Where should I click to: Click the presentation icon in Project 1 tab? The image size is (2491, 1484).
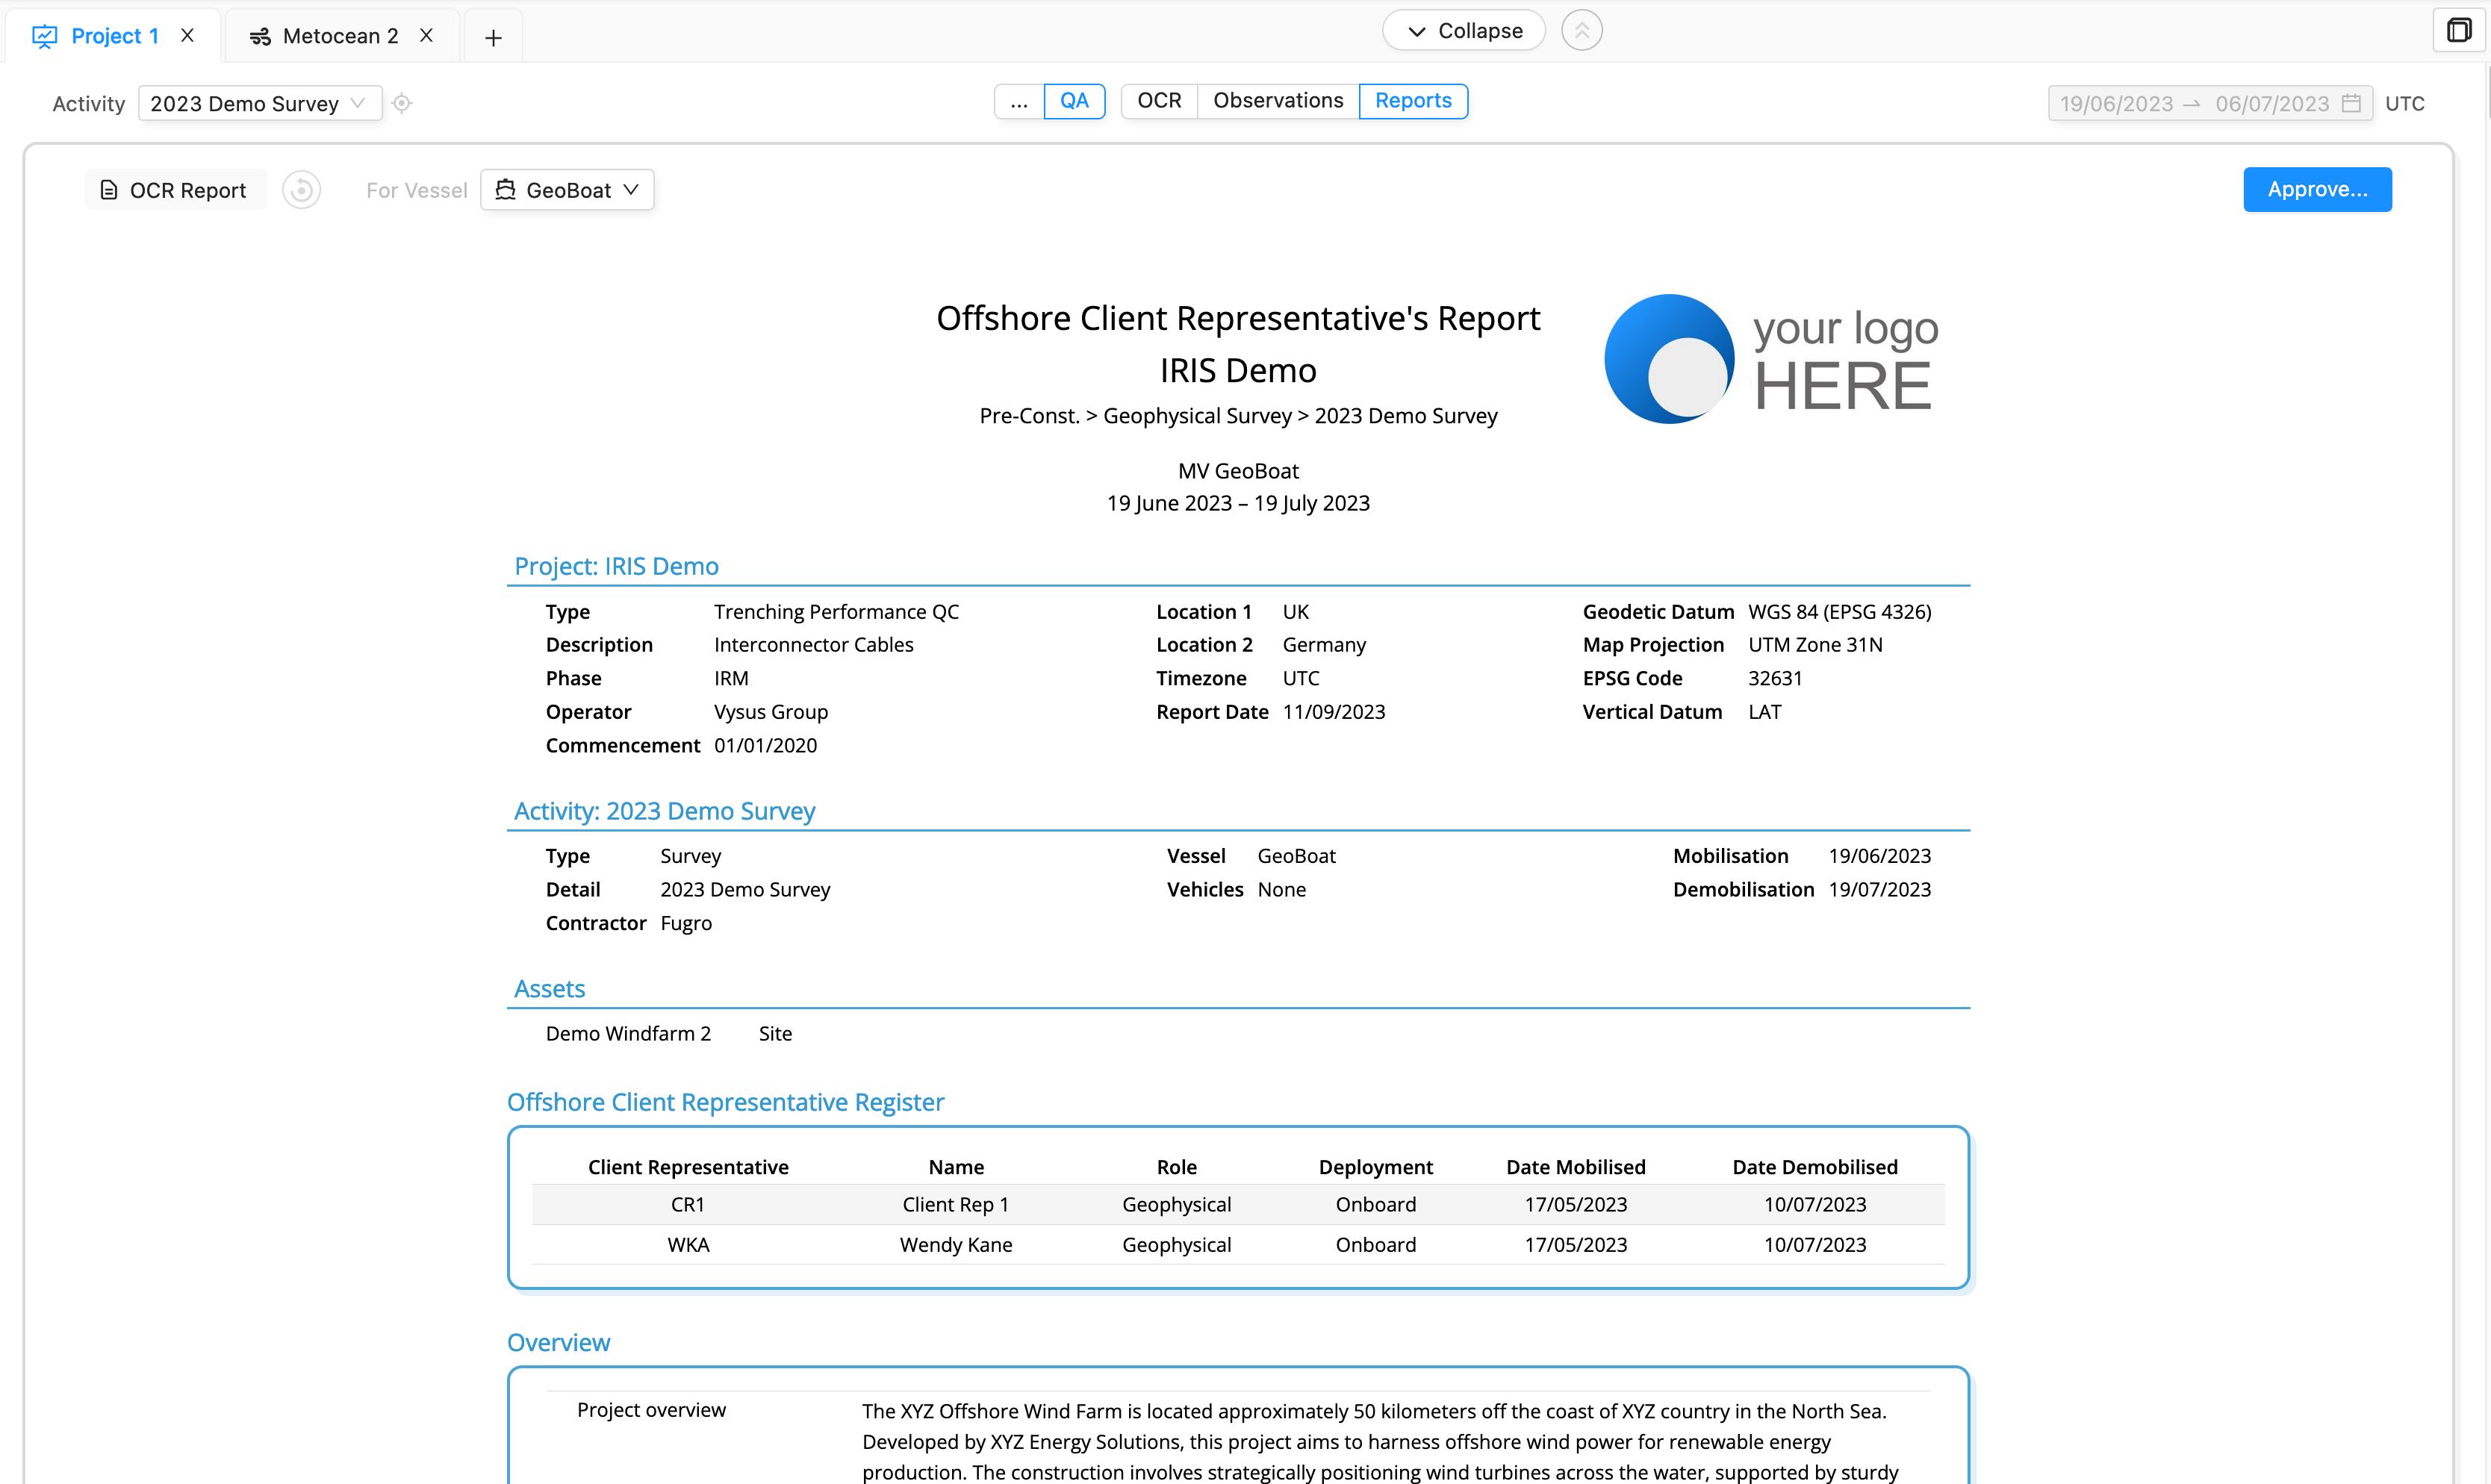[x=44, y=37]
